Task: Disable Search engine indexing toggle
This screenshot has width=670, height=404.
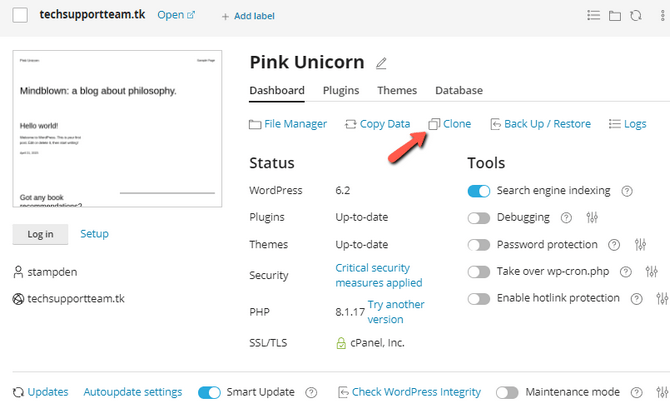Action: click(479, 191)
